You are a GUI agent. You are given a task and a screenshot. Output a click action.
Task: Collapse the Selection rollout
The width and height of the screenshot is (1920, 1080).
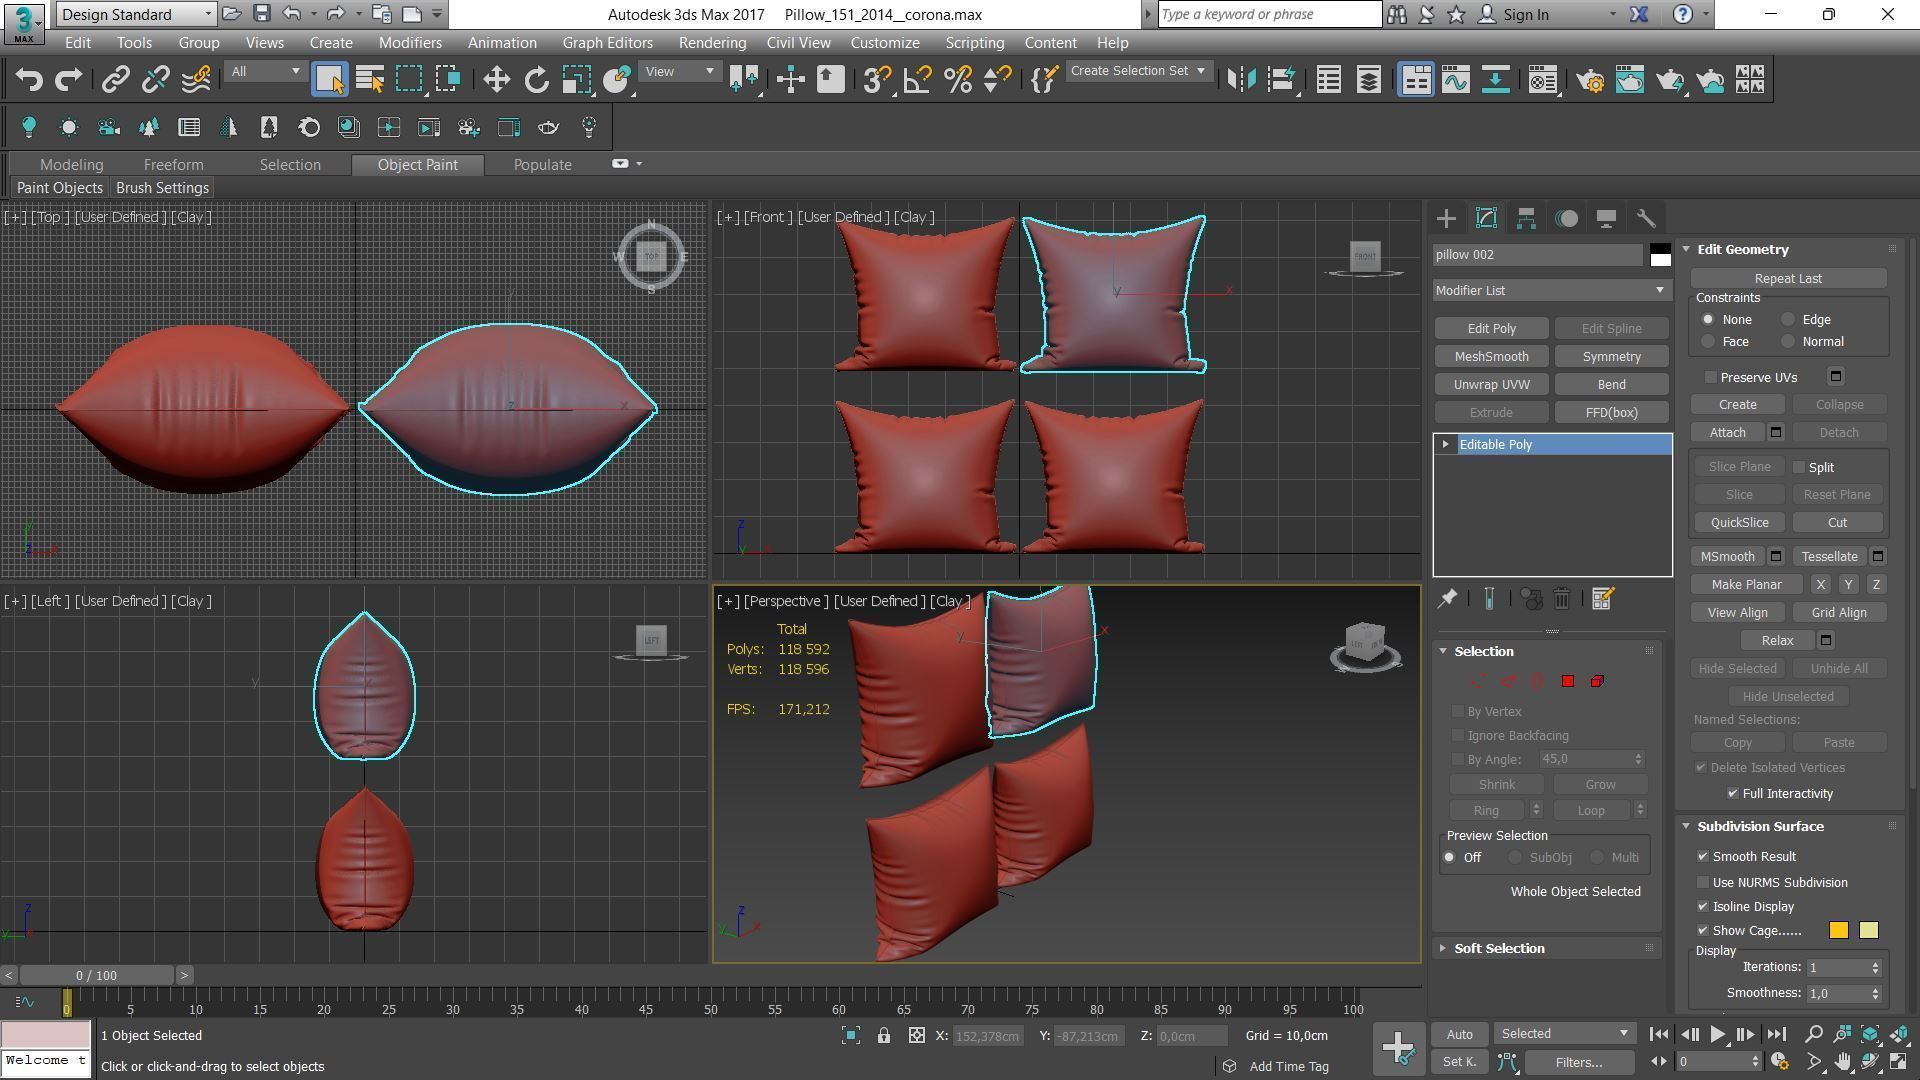[x=1483, y=651]
